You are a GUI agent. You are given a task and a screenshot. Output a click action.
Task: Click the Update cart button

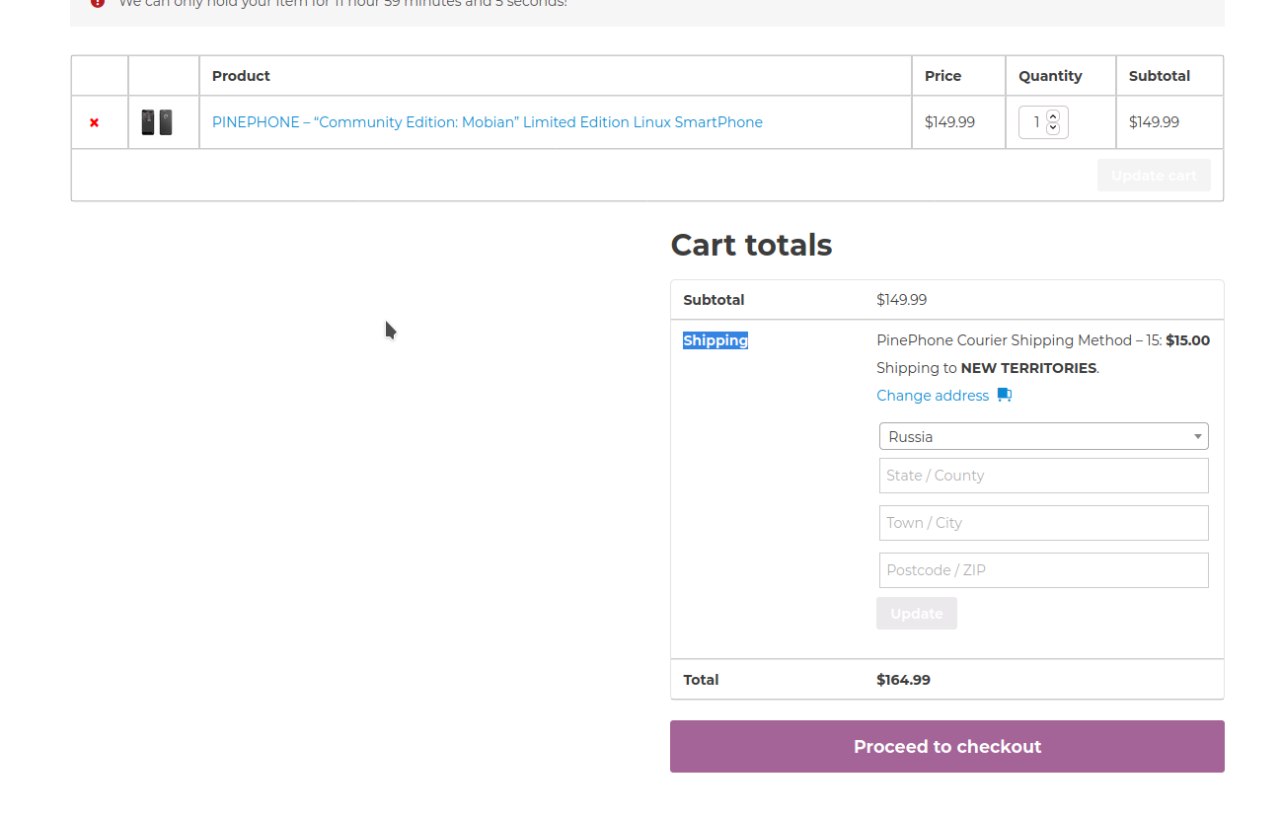(x=1153, y=175)
